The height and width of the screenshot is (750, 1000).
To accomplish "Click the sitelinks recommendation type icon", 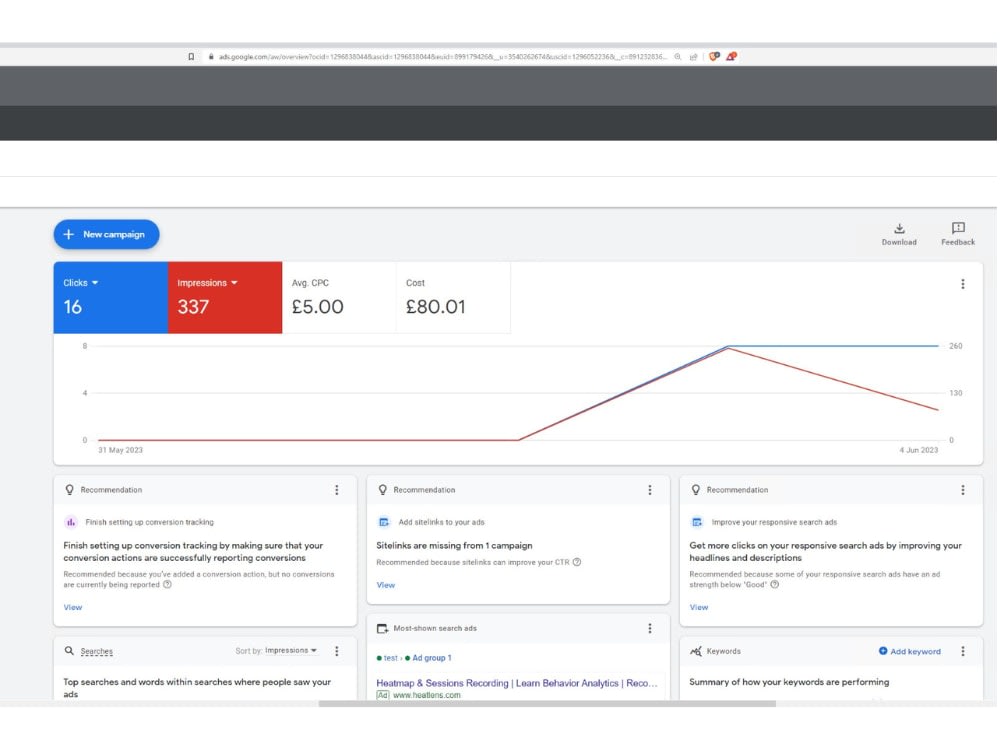I will pos(384,522).
